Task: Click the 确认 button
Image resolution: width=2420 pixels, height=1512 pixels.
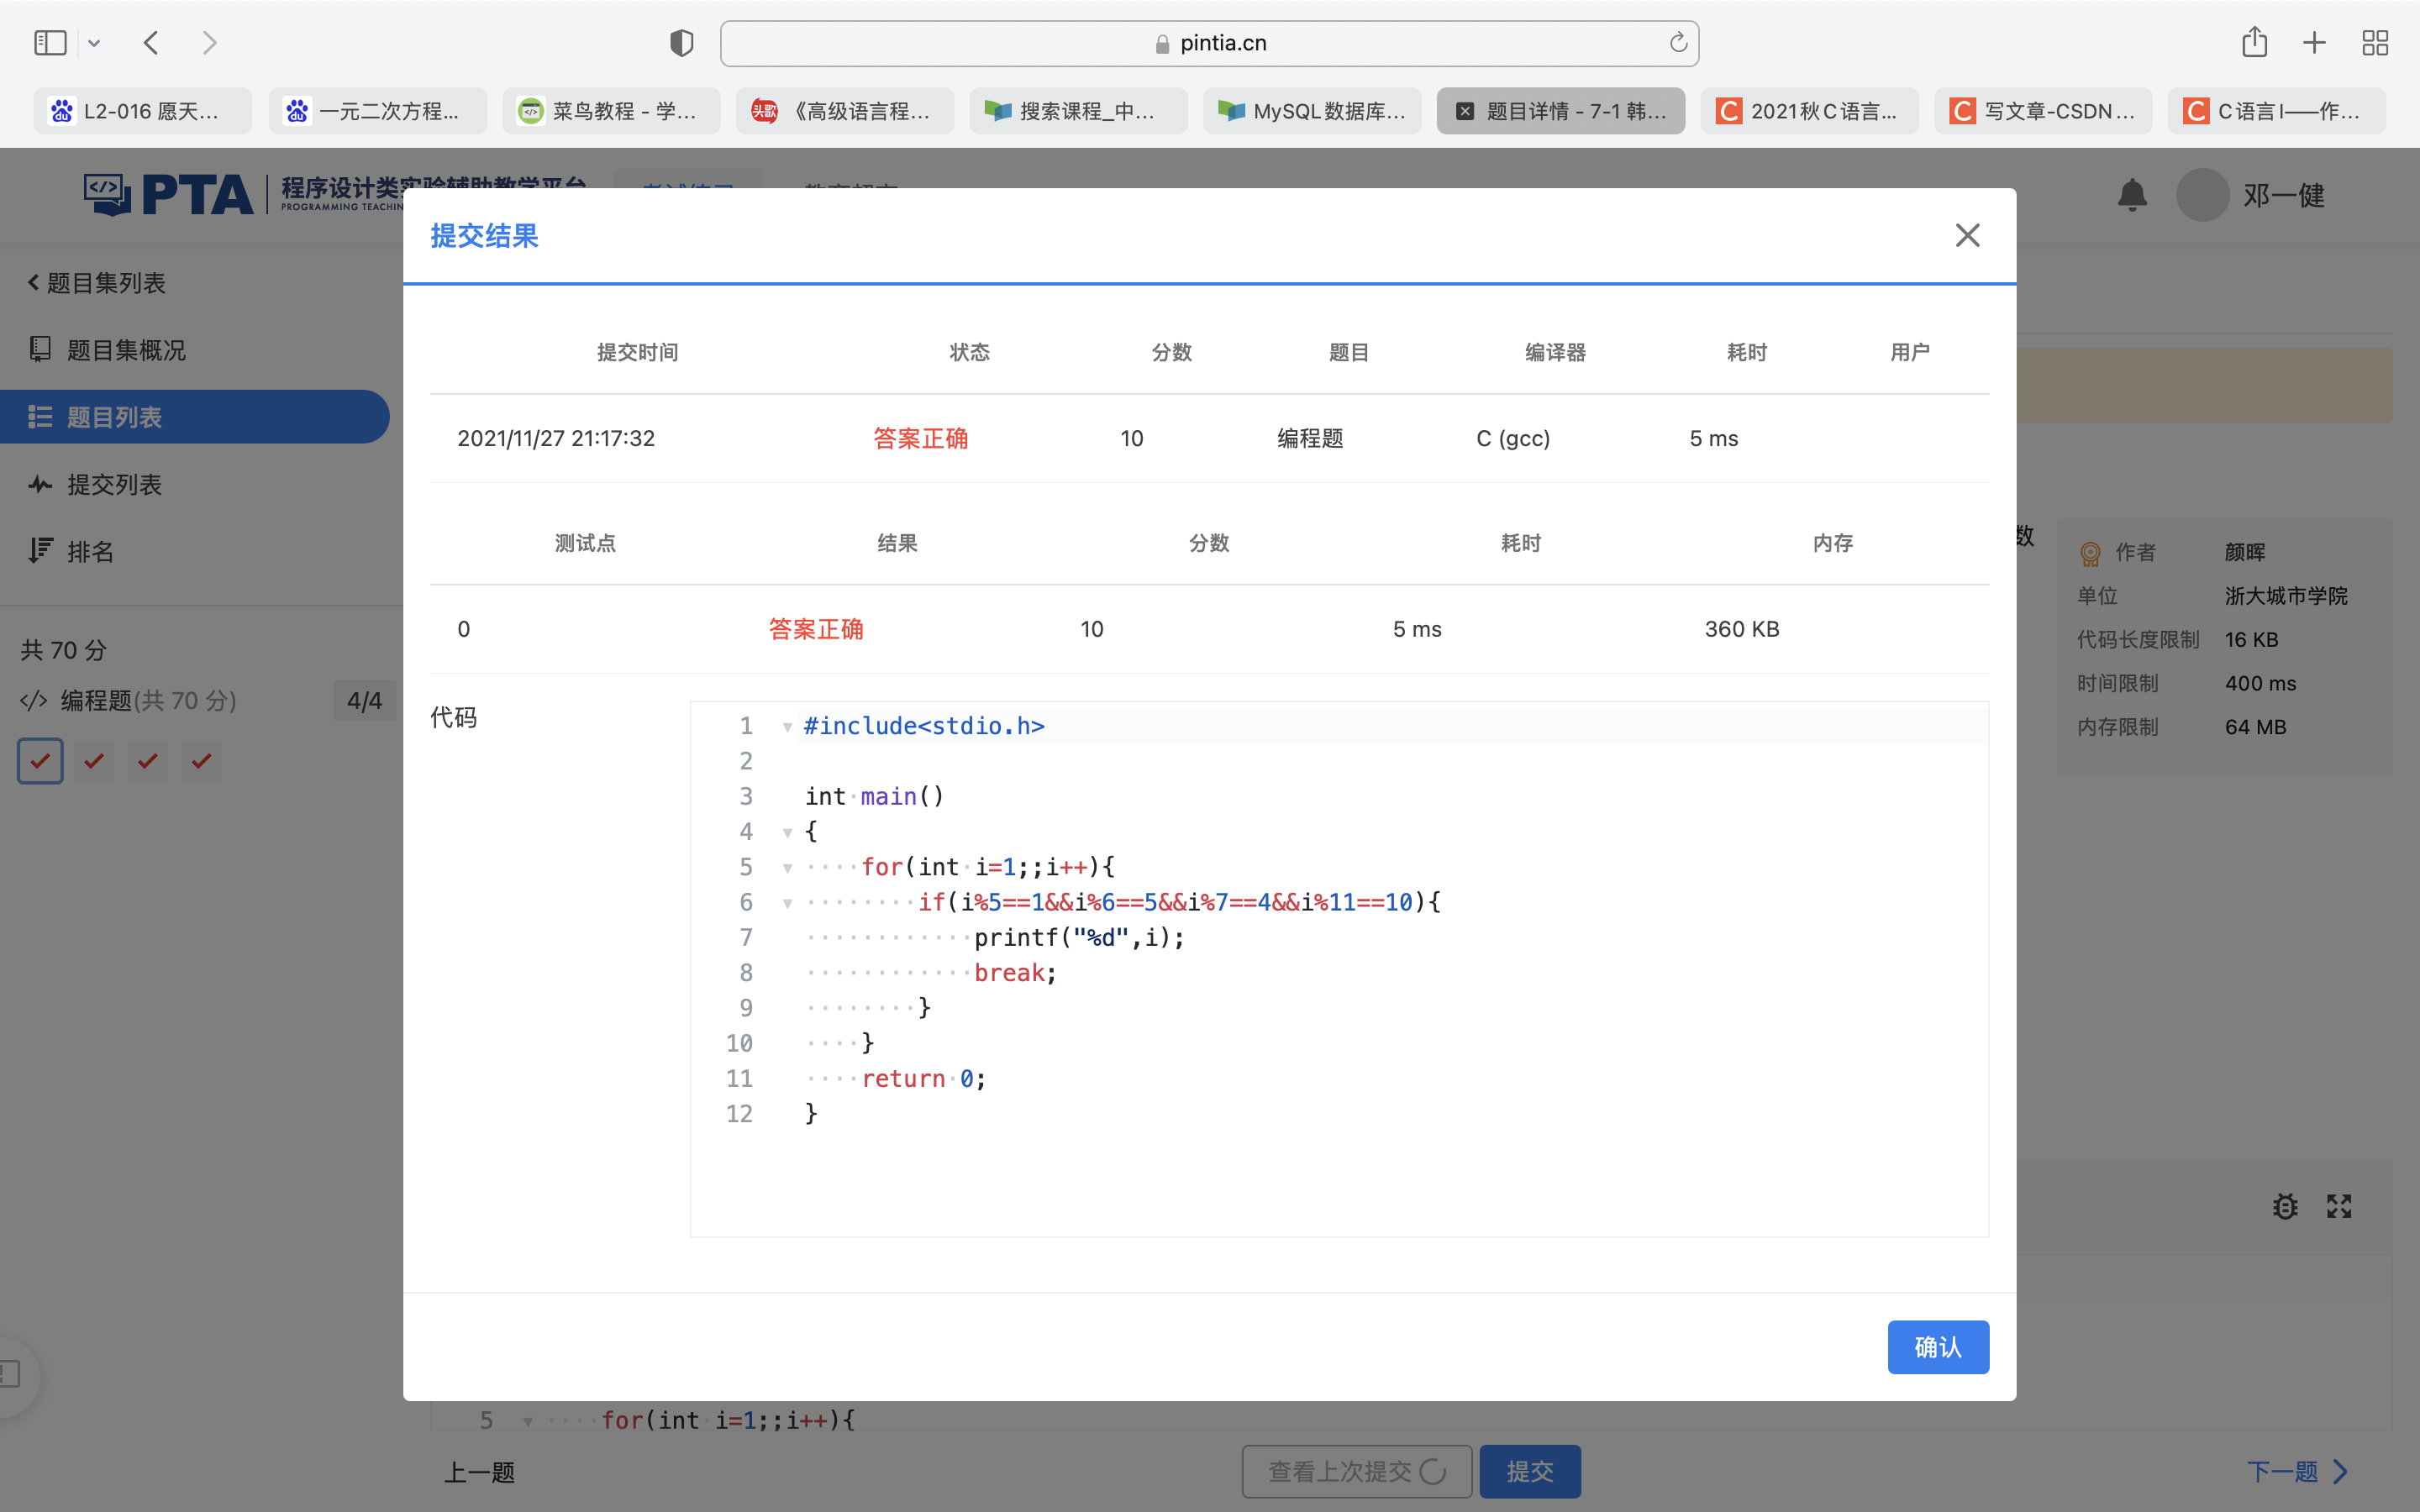Action: pyautogui.click(x=1938, y=1347)
